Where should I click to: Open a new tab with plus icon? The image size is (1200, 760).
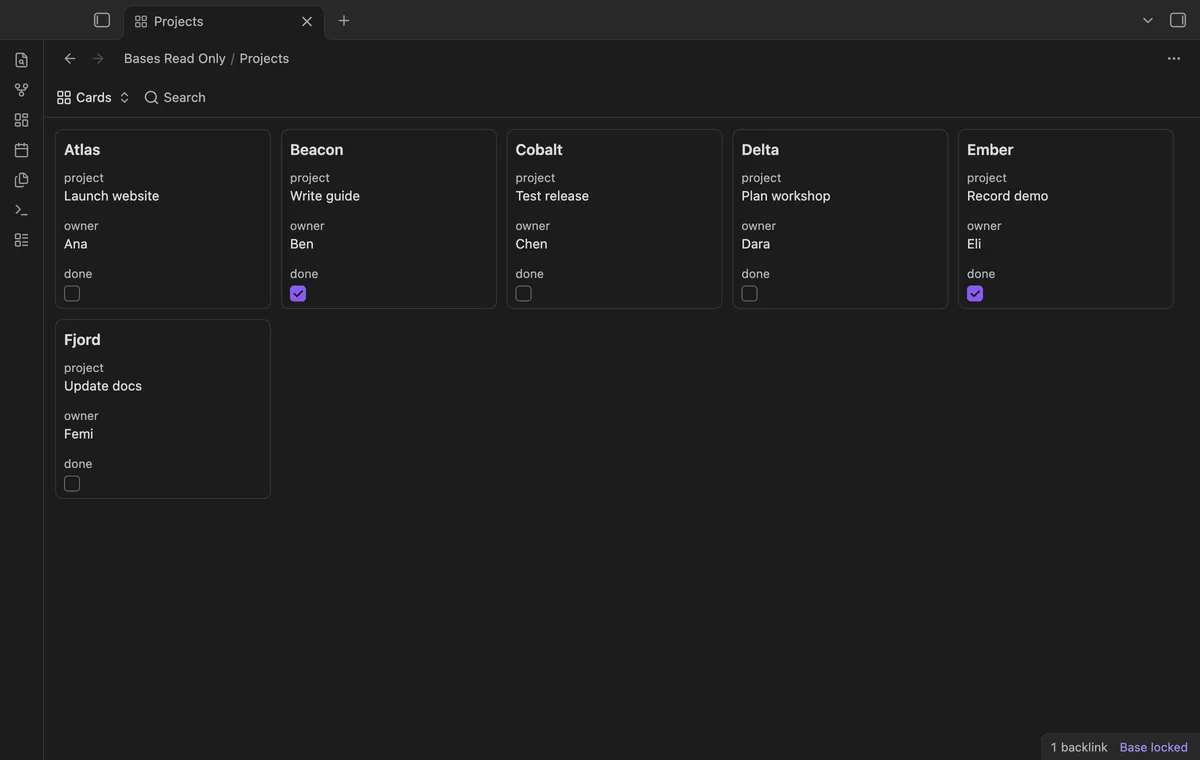344,20
